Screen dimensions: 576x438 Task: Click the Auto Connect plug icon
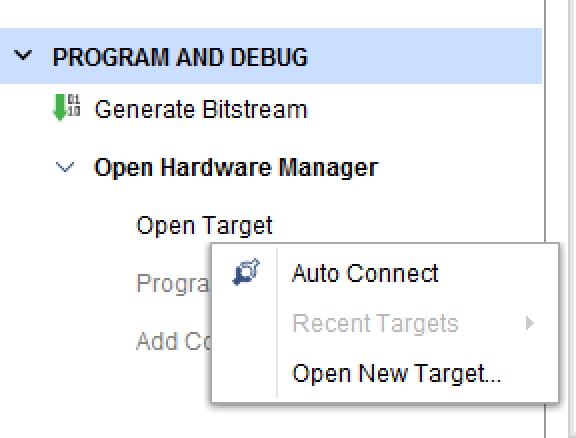[x=246, y=272]
